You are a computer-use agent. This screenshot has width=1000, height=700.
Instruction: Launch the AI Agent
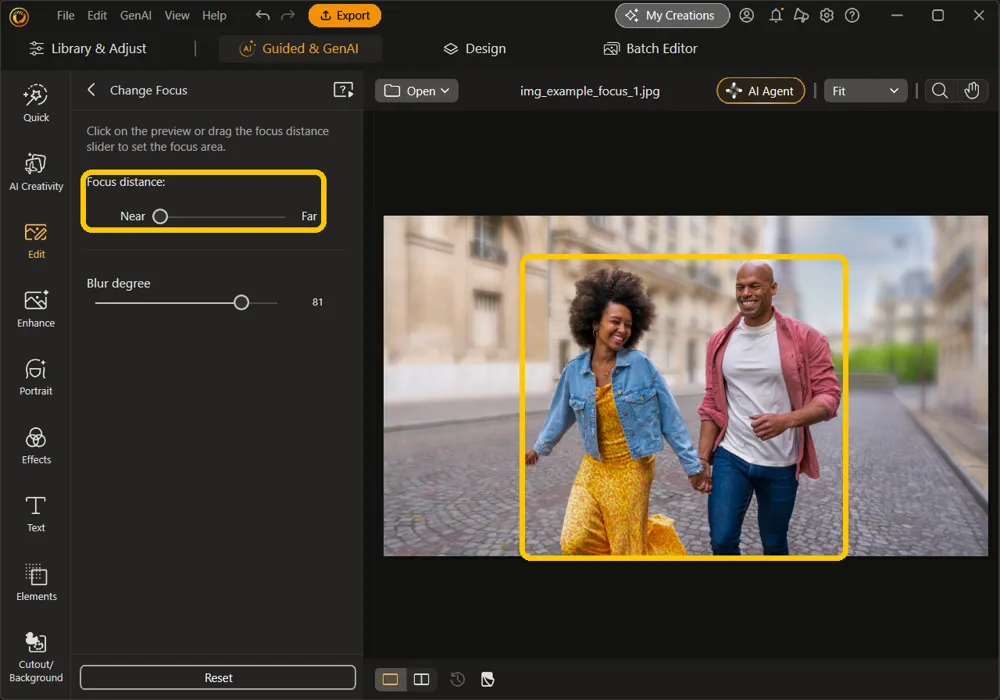761,91
